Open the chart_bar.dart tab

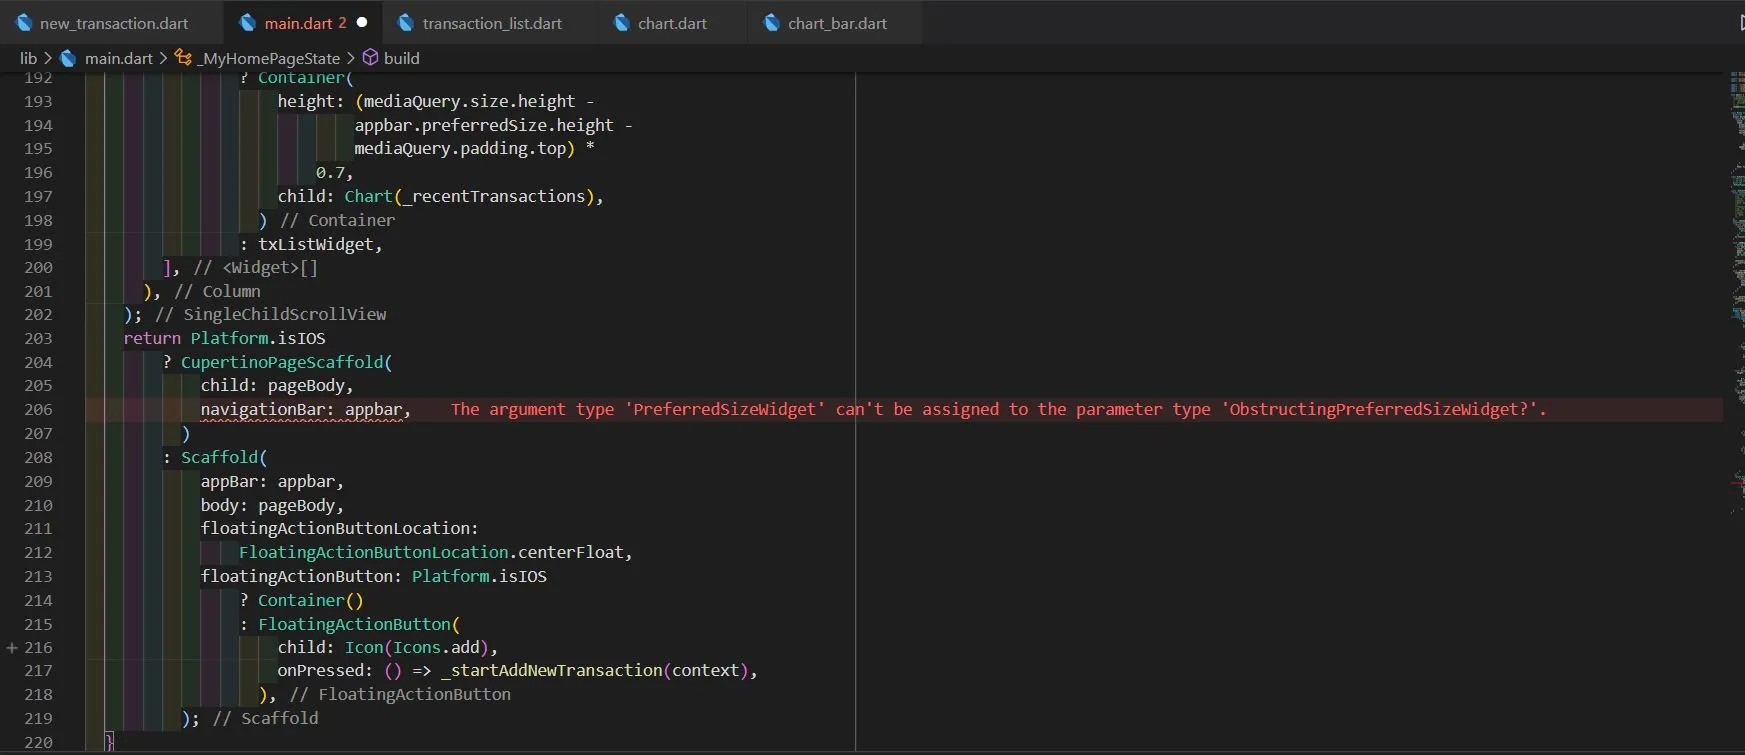coord(837,23)
